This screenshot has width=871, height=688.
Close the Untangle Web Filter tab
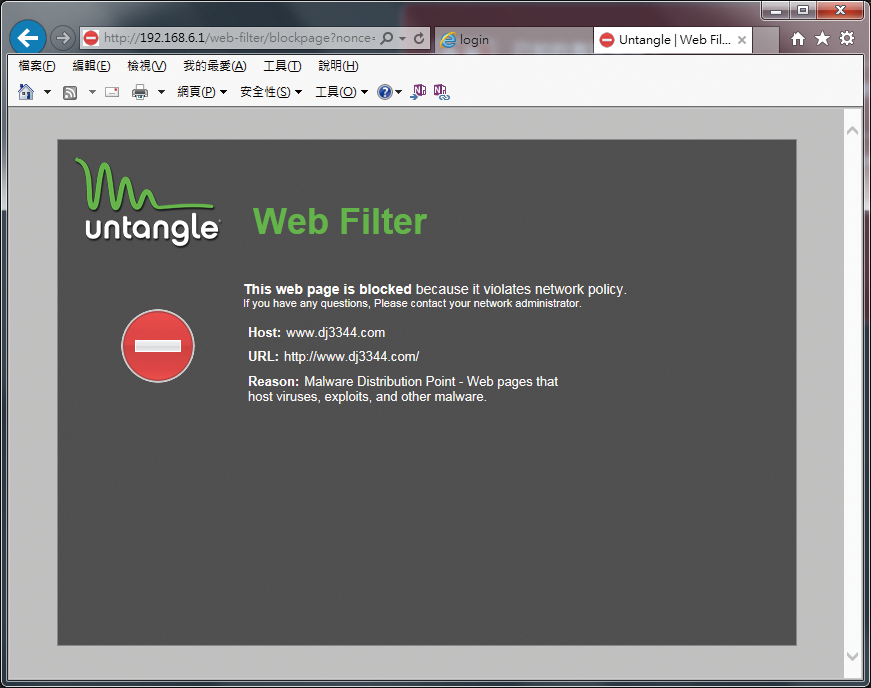(742, 39)
